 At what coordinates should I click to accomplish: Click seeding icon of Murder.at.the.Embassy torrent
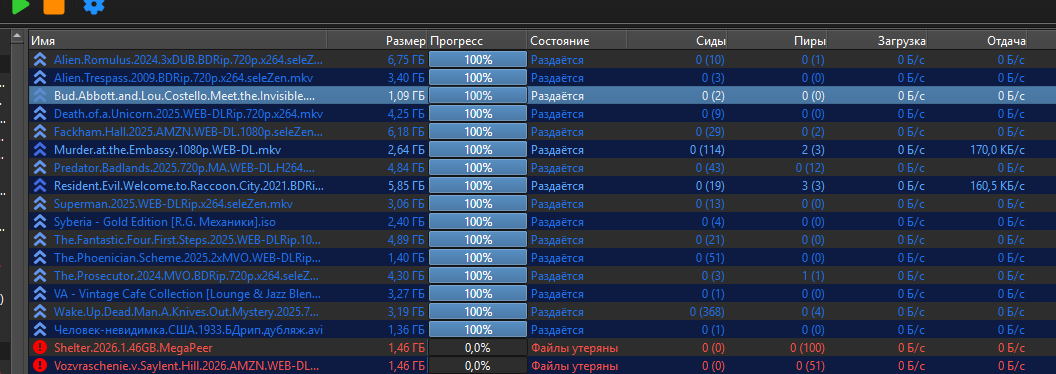[x=40, y=150]
